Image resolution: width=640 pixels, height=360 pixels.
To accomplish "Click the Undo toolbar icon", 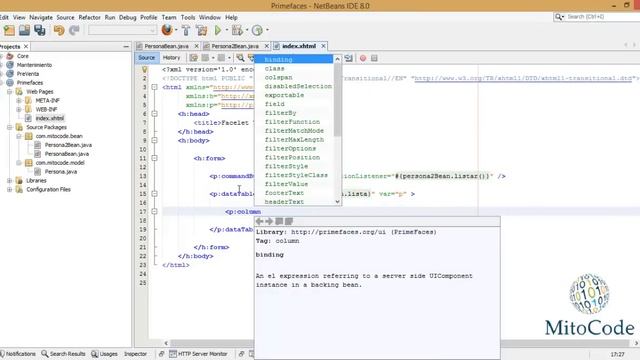I will 59,30.
